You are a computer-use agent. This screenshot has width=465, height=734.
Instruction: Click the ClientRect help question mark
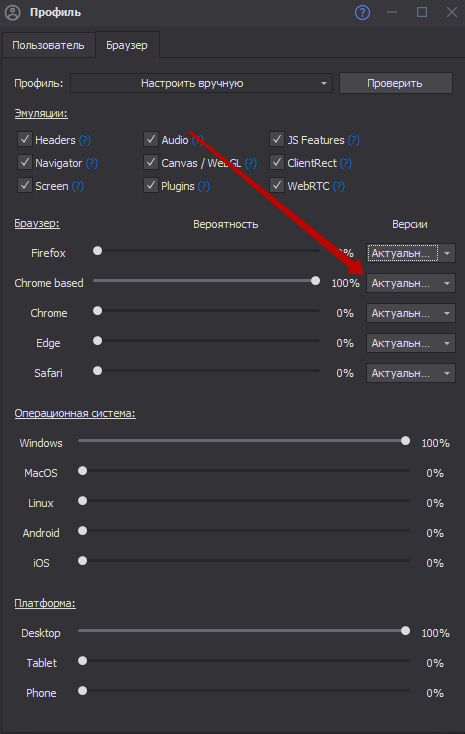(346, 163)
